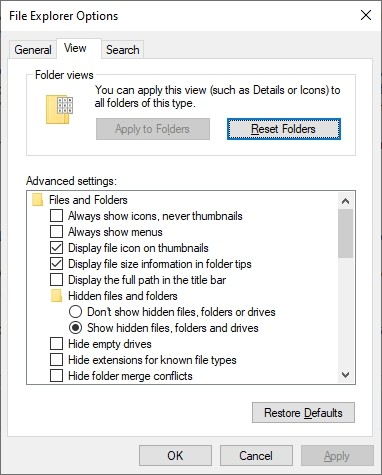Enable Hide extensions for known file types
This screenshot has width=382, height=475.
(x=56, y=360)
